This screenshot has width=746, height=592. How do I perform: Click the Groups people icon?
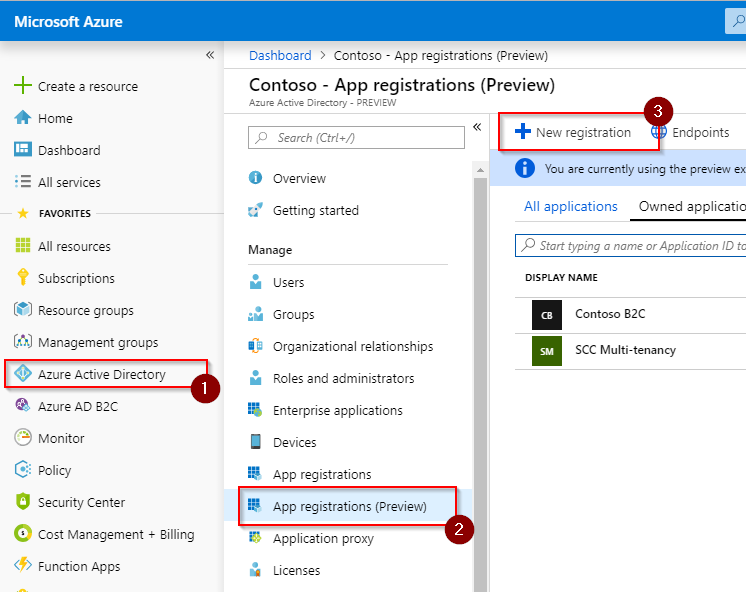tap(255, 314)
